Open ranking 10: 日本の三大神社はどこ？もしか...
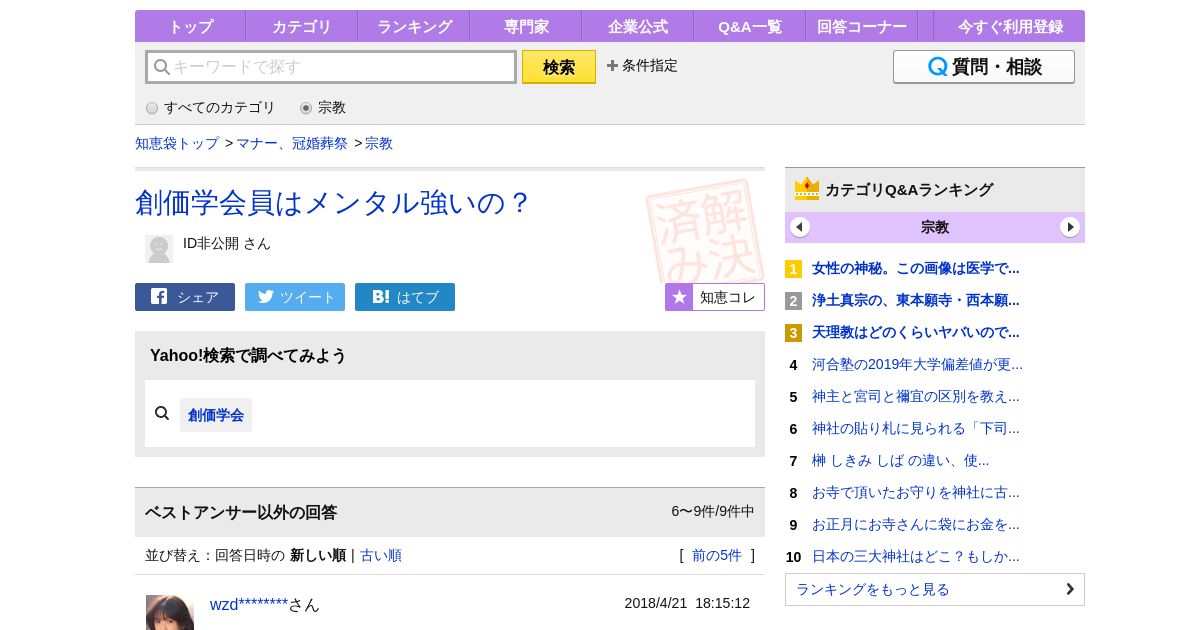This screenshot has height=630, width=1200. pos(916,556)
